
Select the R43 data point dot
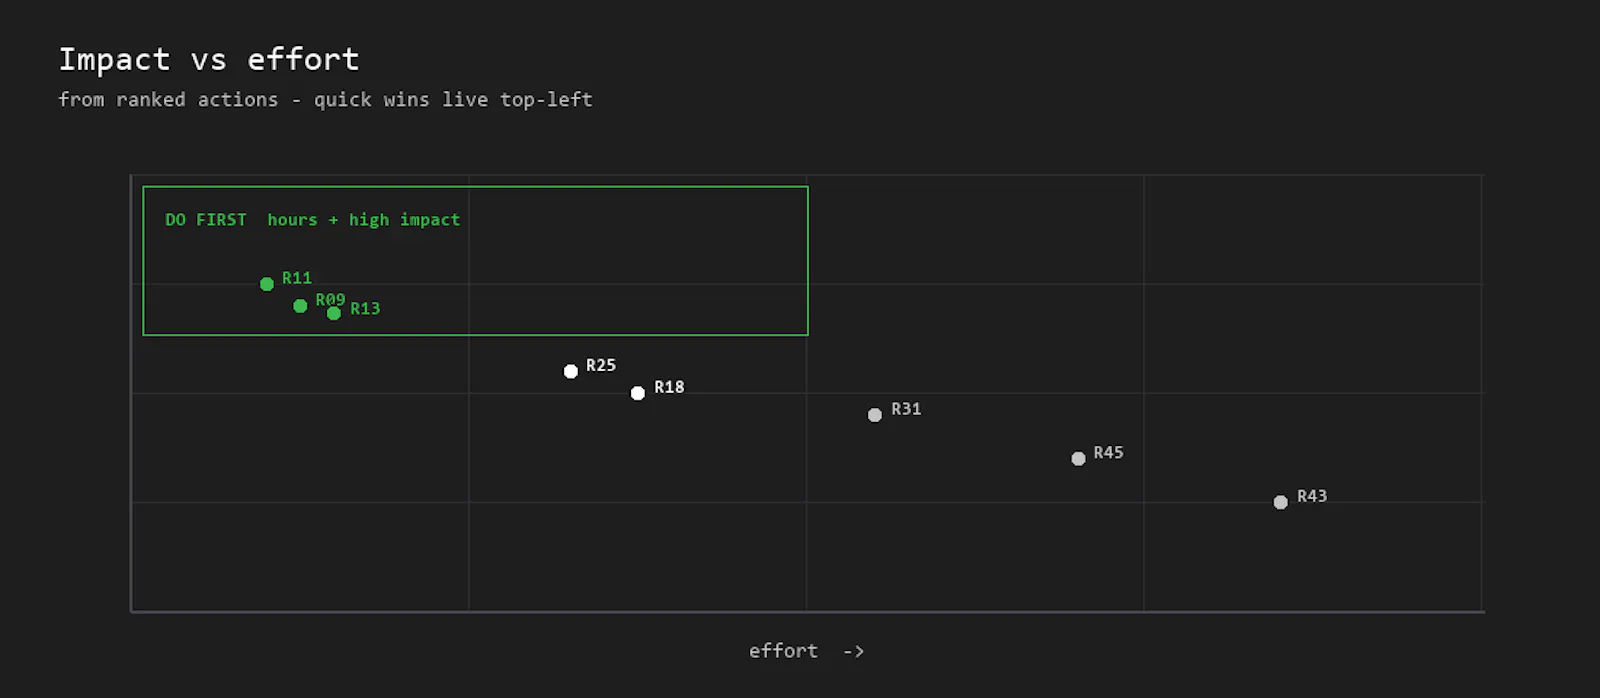pos(1281,502)
